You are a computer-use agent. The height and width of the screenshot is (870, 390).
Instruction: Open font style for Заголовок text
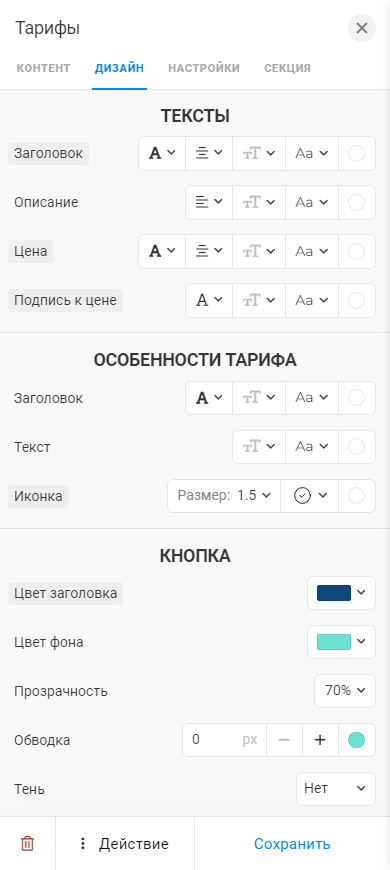162,153
